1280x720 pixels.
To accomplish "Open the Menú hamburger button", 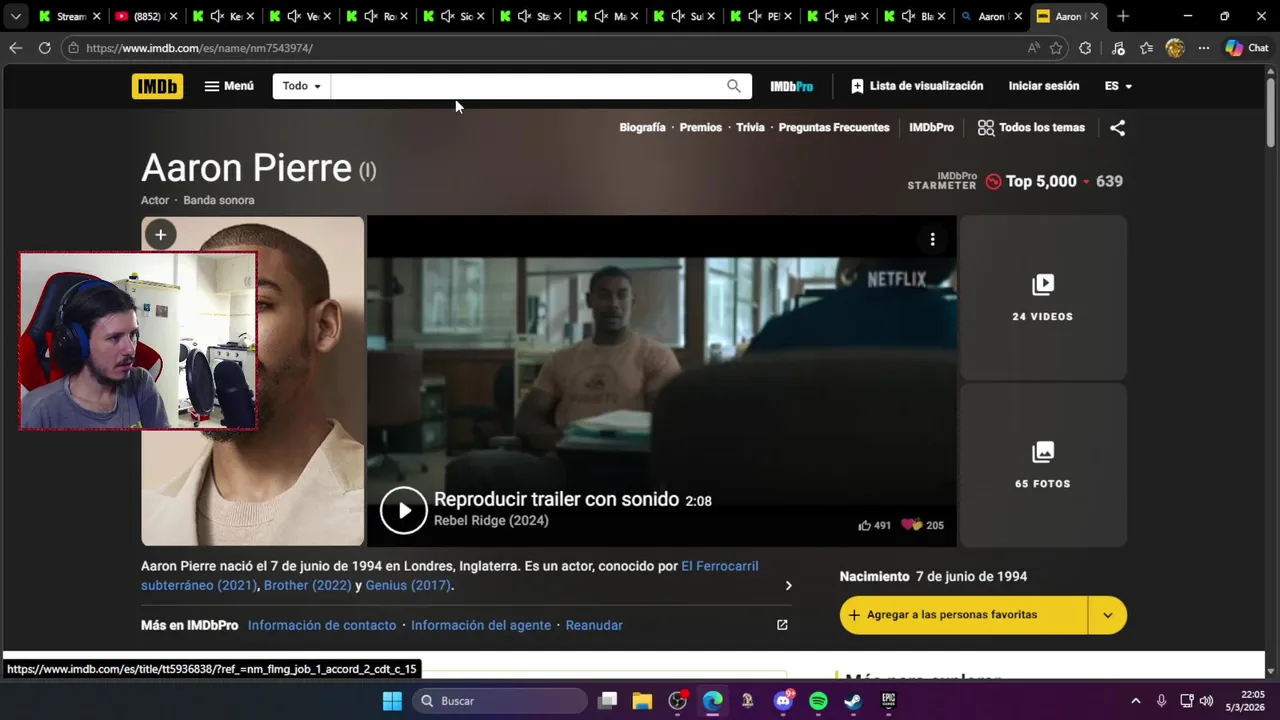I will [229, 86].
